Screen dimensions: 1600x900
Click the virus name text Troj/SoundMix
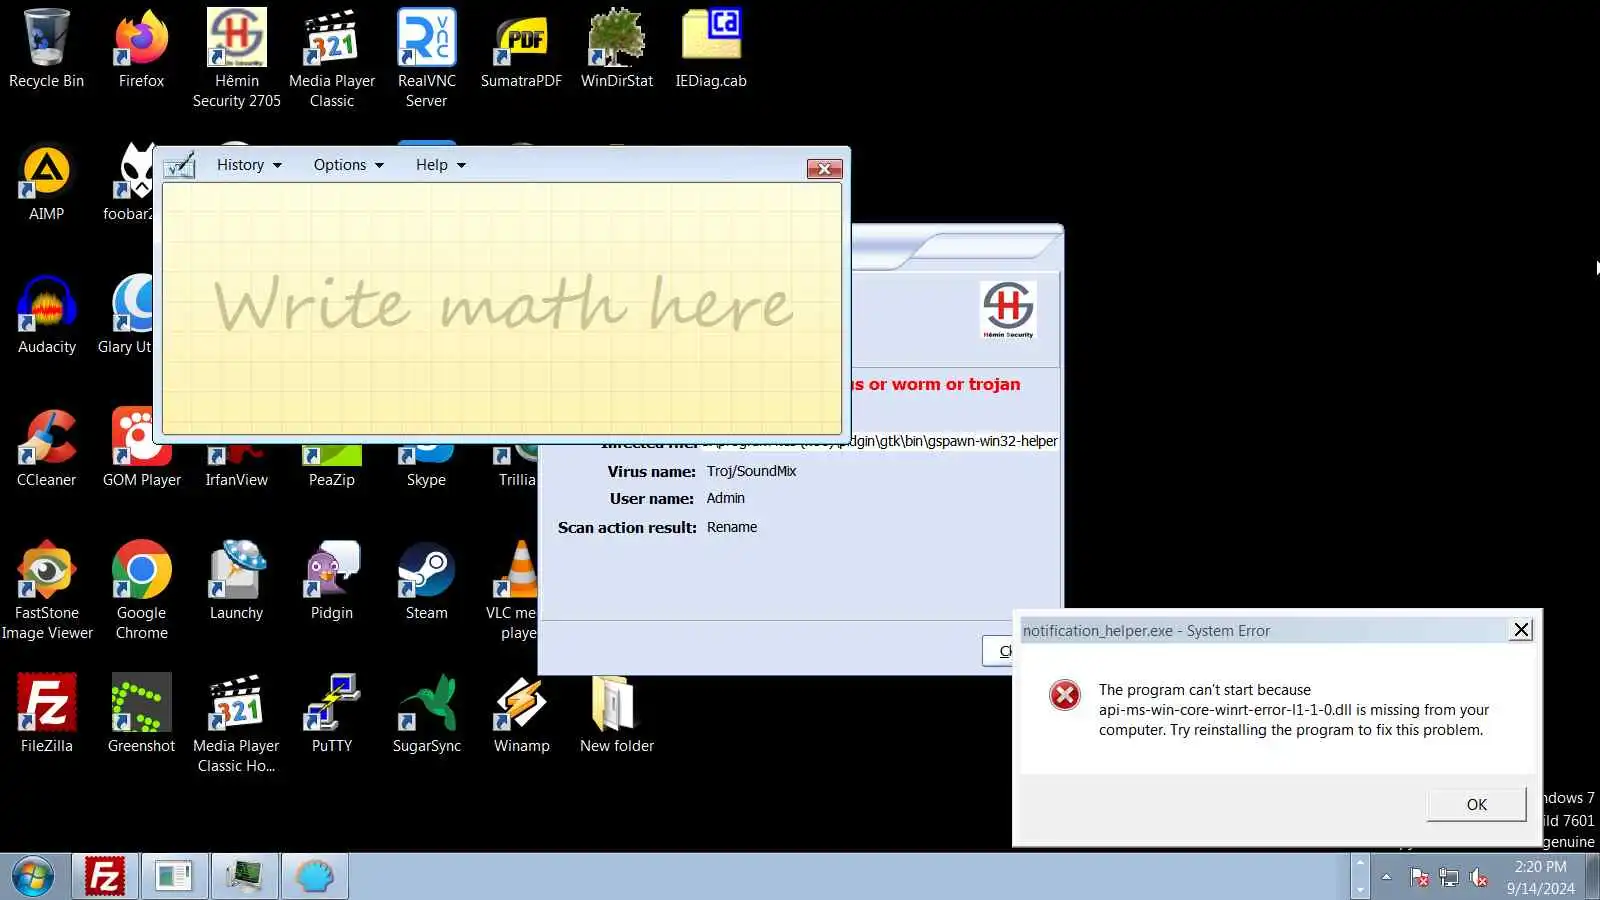coord(751,471)
